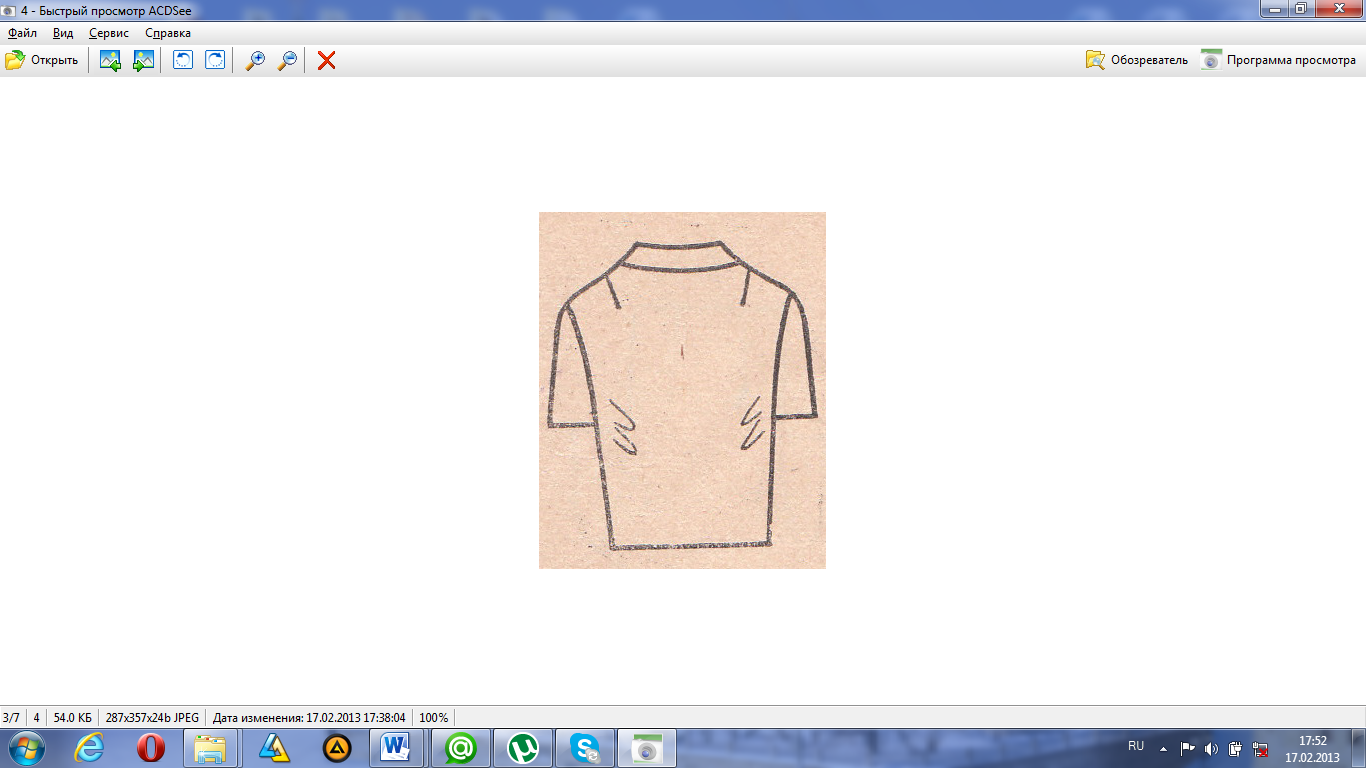The width and height of the screenshot is (1366, 768).
Task: Open the Файл menu
Action: pyautogui.click(x=22, y=33)
